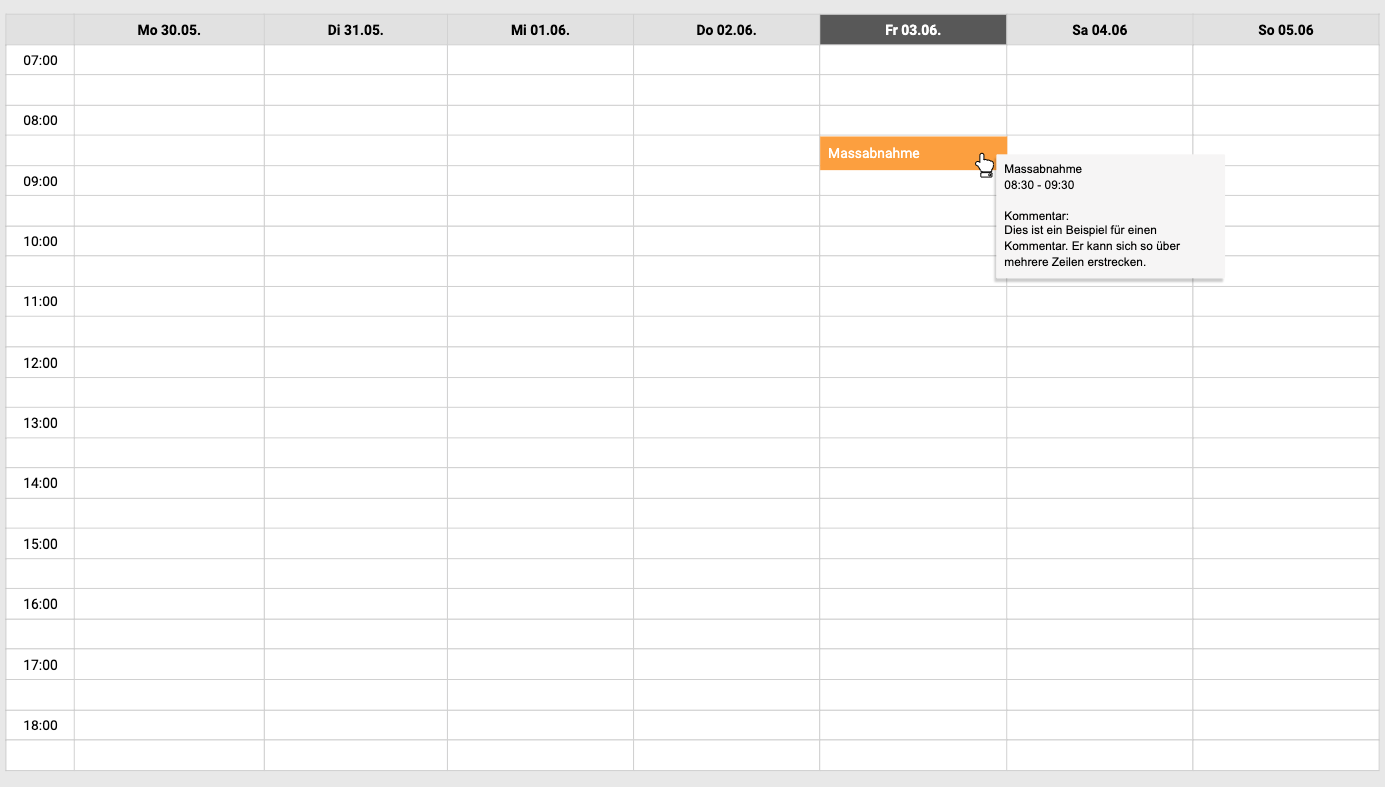
Task: Select the Mi 01.06. day header
Action: [x=540, y=30]
